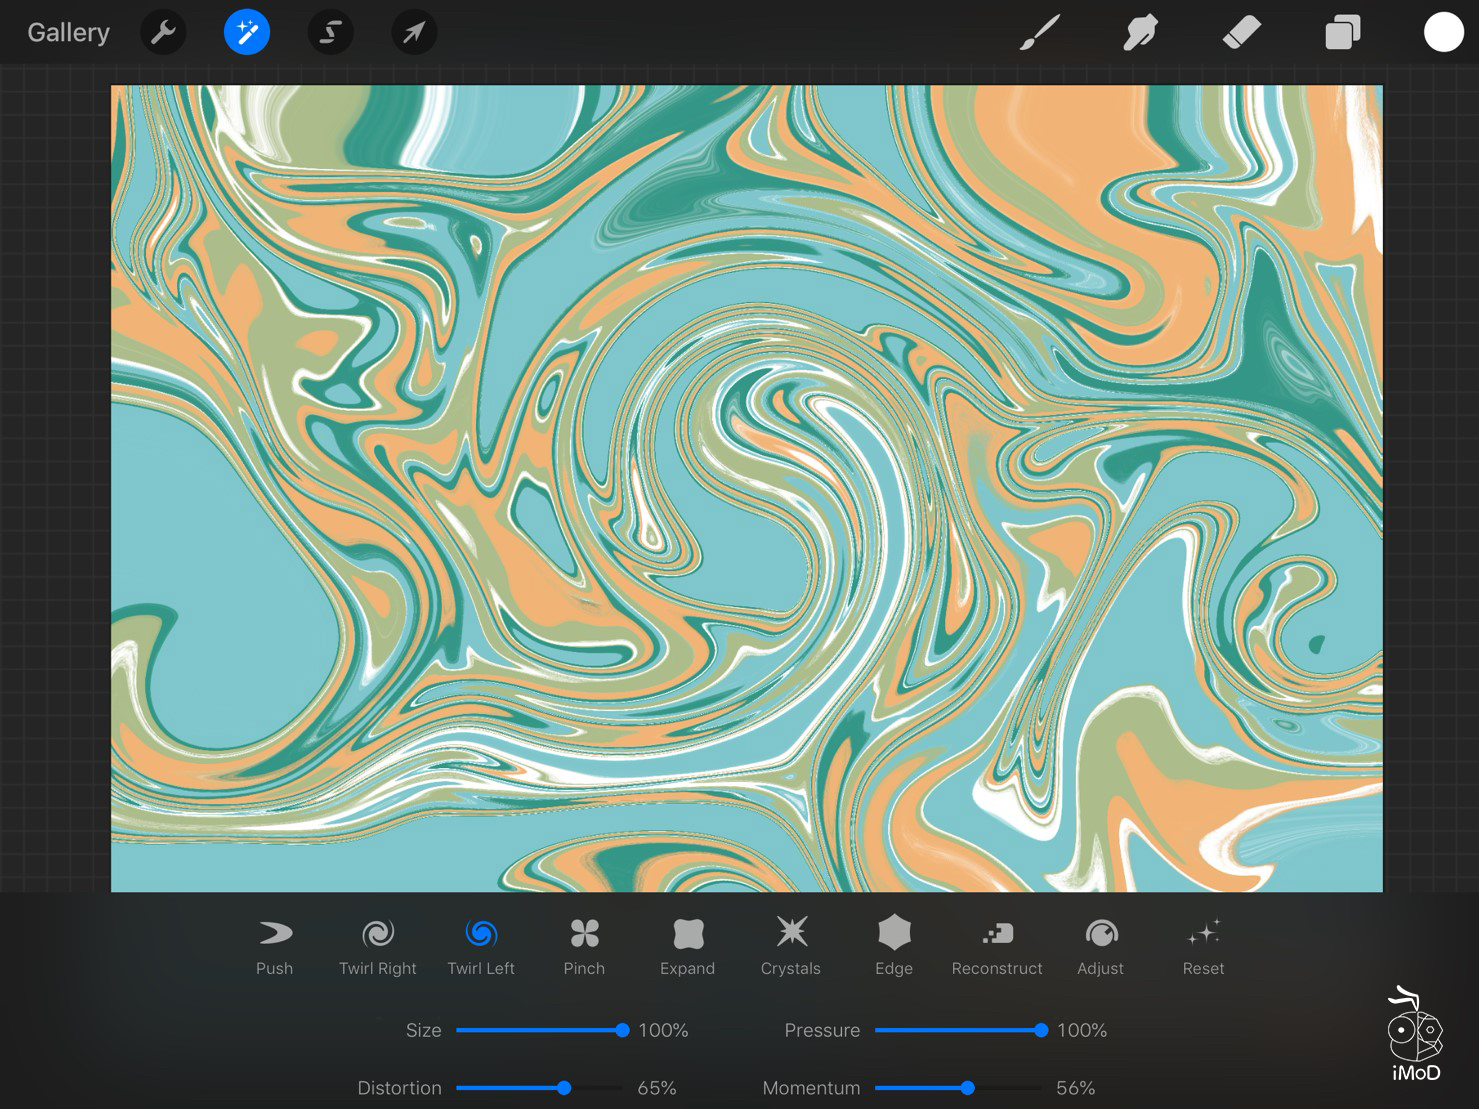This screenshot has width=1479, height=1109.
Task: Return to the Gallery
Action: [x=68, y=33]
